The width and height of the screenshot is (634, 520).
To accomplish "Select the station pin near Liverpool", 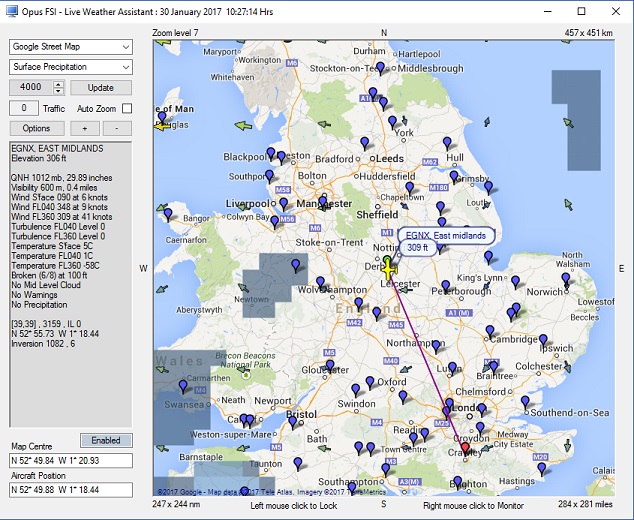I will (x=283, y=203).
